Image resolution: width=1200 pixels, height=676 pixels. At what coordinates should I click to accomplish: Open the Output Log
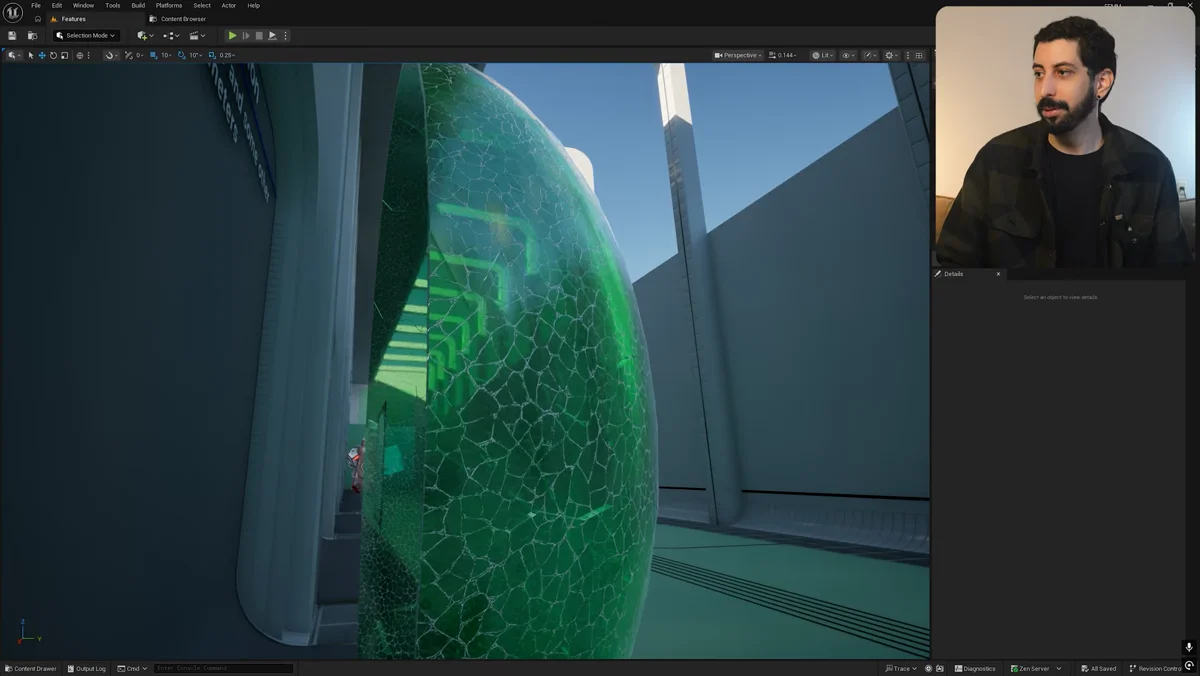pos(86,668)
